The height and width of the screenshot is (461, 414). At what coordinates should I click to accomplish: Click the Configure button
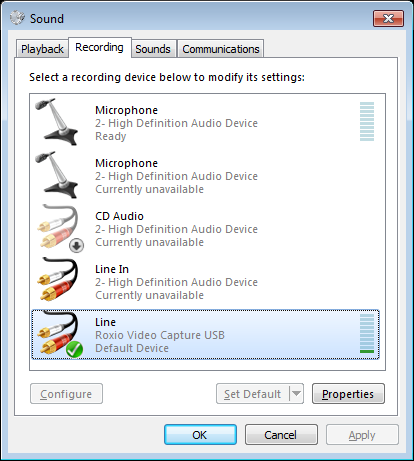pyautogui.click(x=66, y=394)
